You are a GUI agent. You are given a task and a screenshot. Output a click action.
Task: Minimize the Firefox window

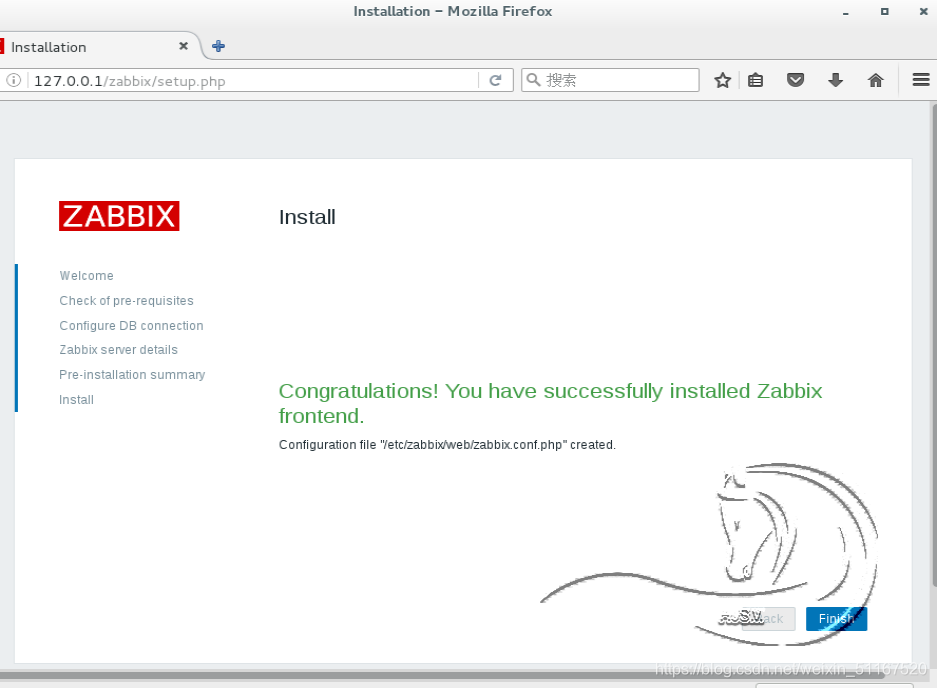click(846, 12)
